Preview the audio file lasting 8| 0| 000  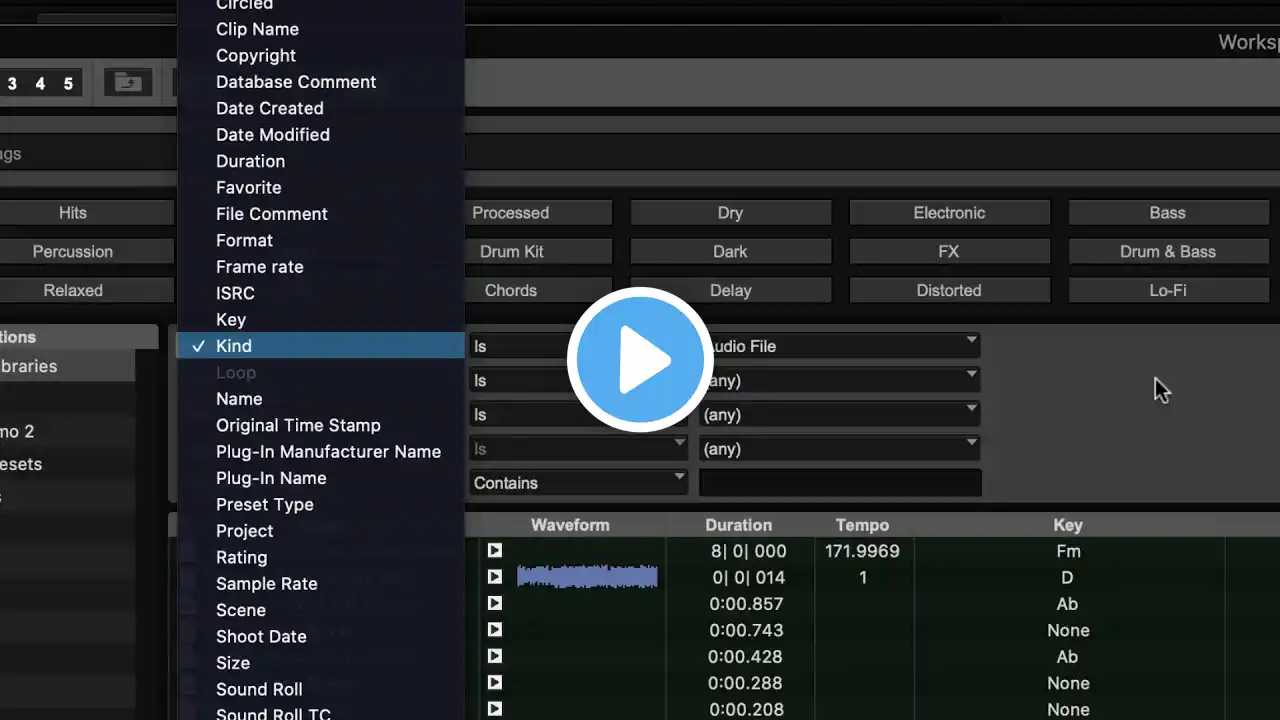pyautogui.click(x=494, y=551)
